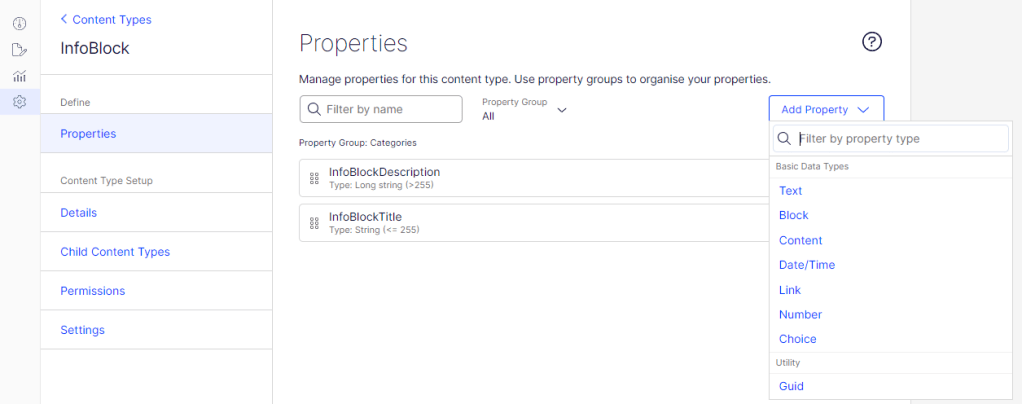Grab the InfoBlockTitle drag handle icon

tap(314, 223)
